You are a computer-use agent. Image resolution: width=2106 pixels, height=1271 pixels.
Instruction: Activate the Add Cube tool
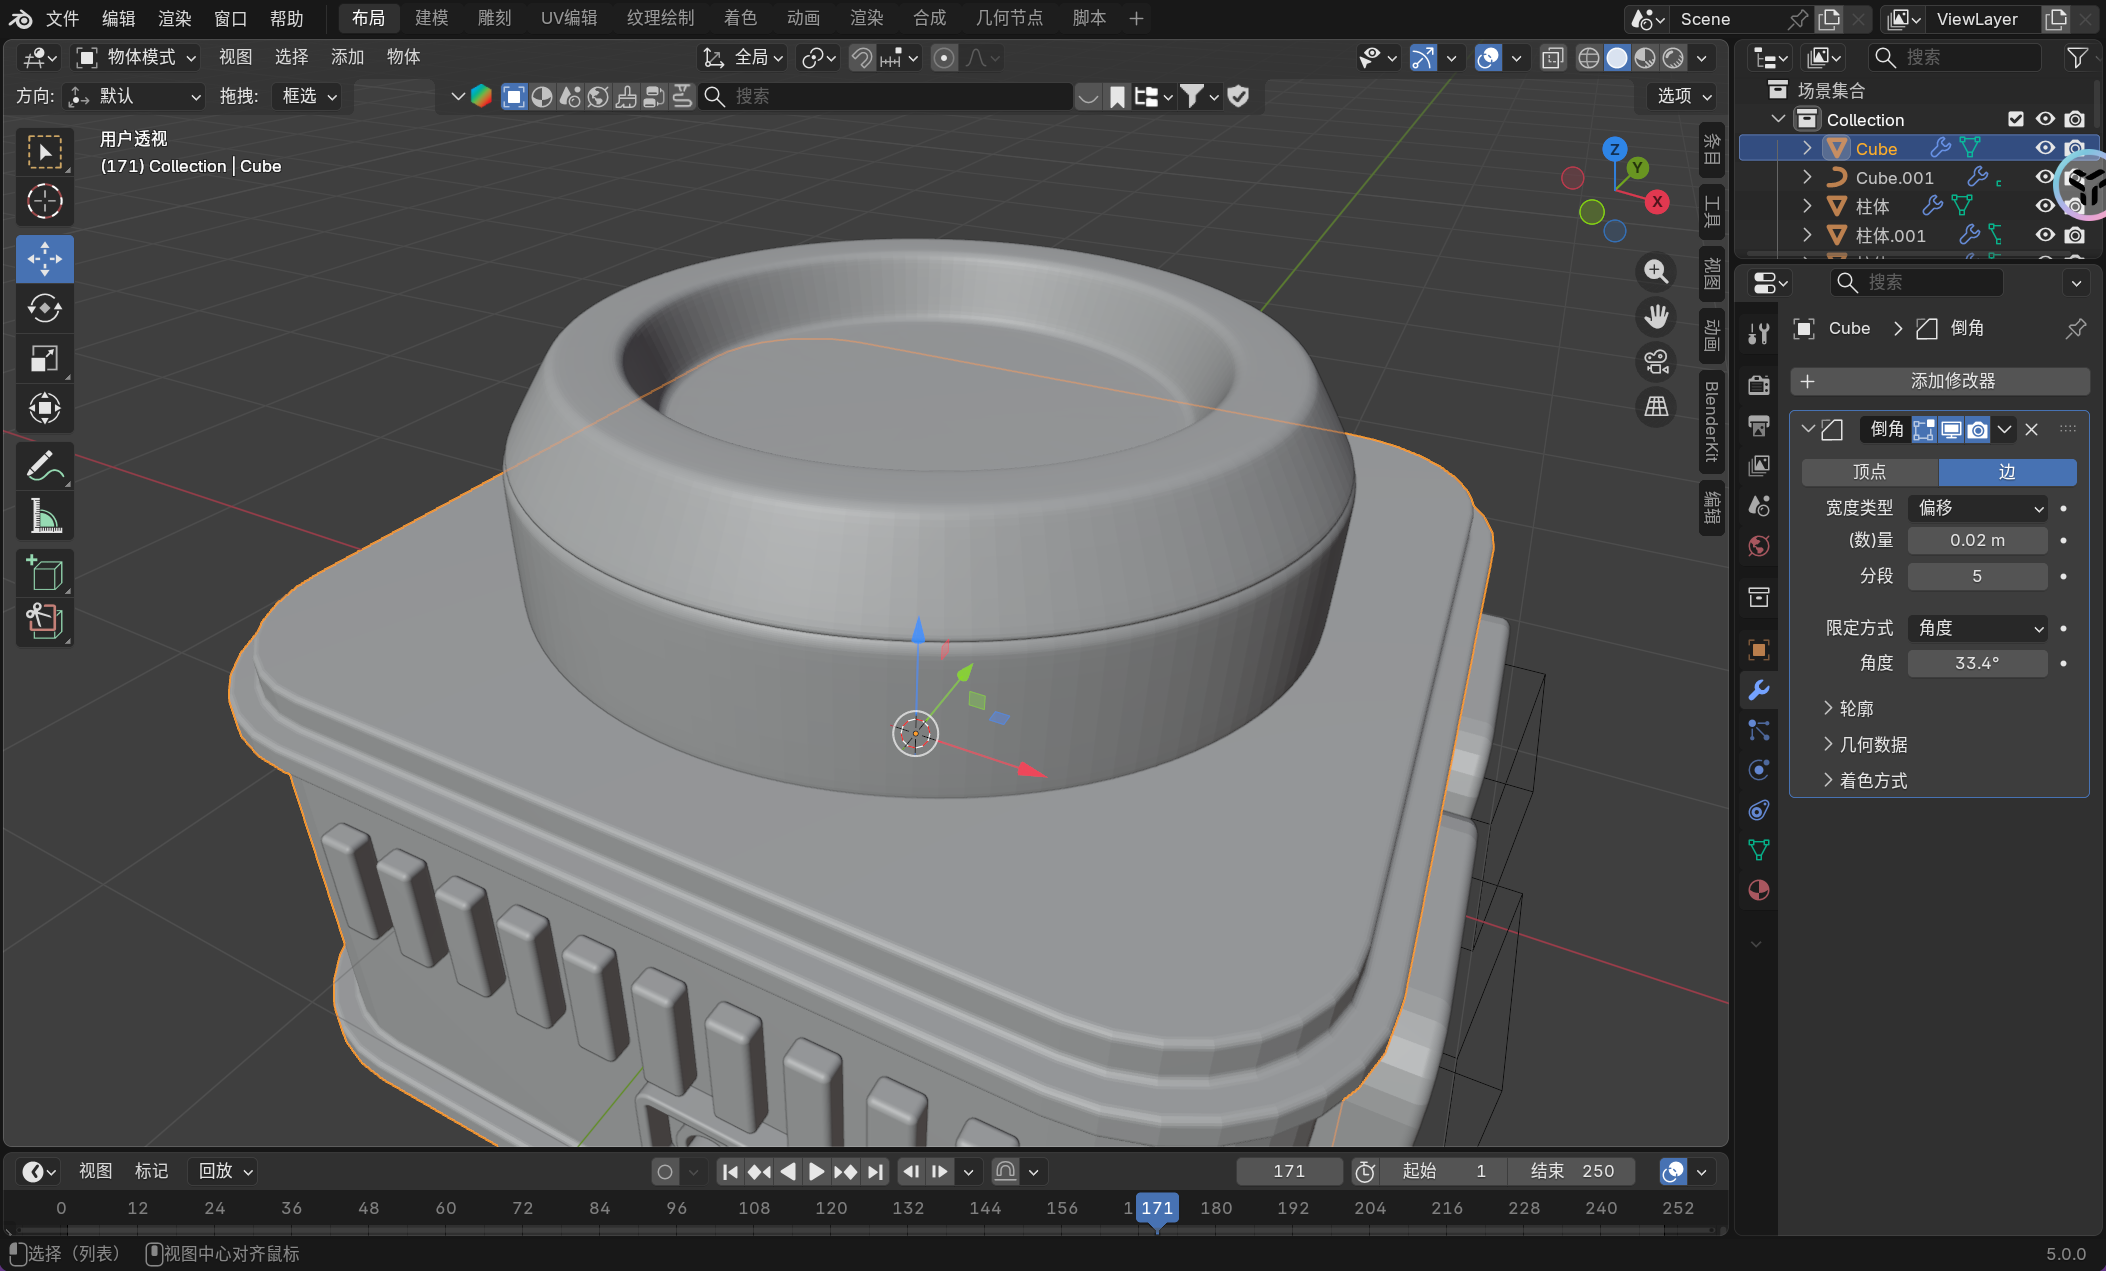[x=44, y=574]
